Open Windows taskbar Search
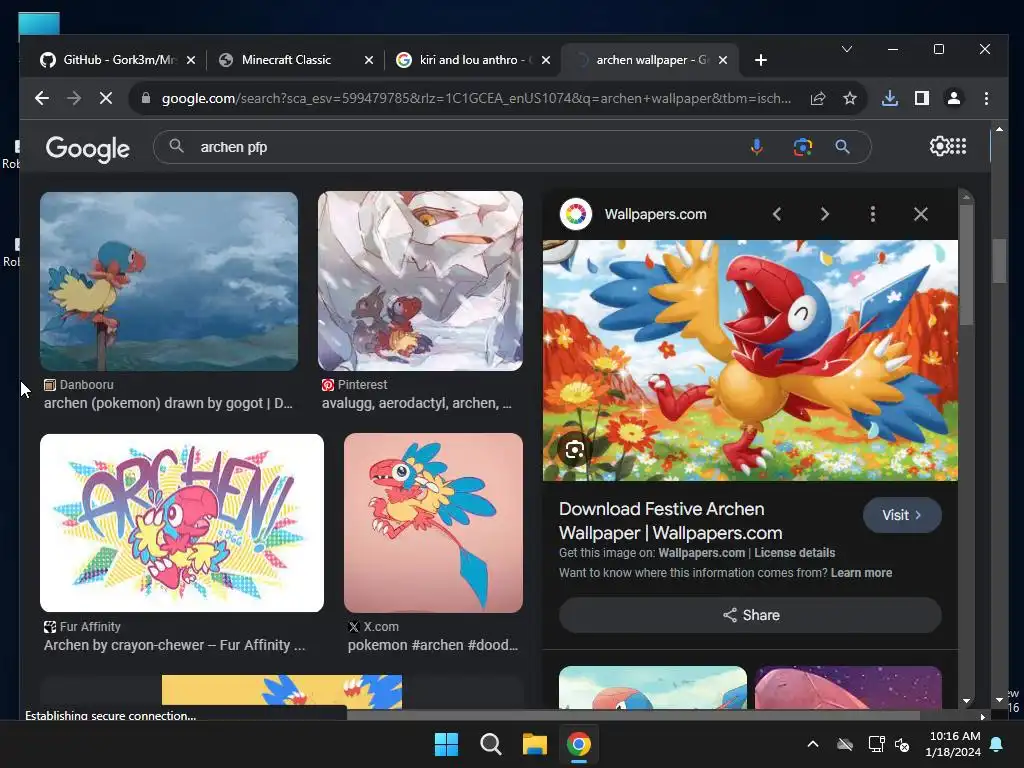This screenshot has width=1024, height=768. pos(490,744)
